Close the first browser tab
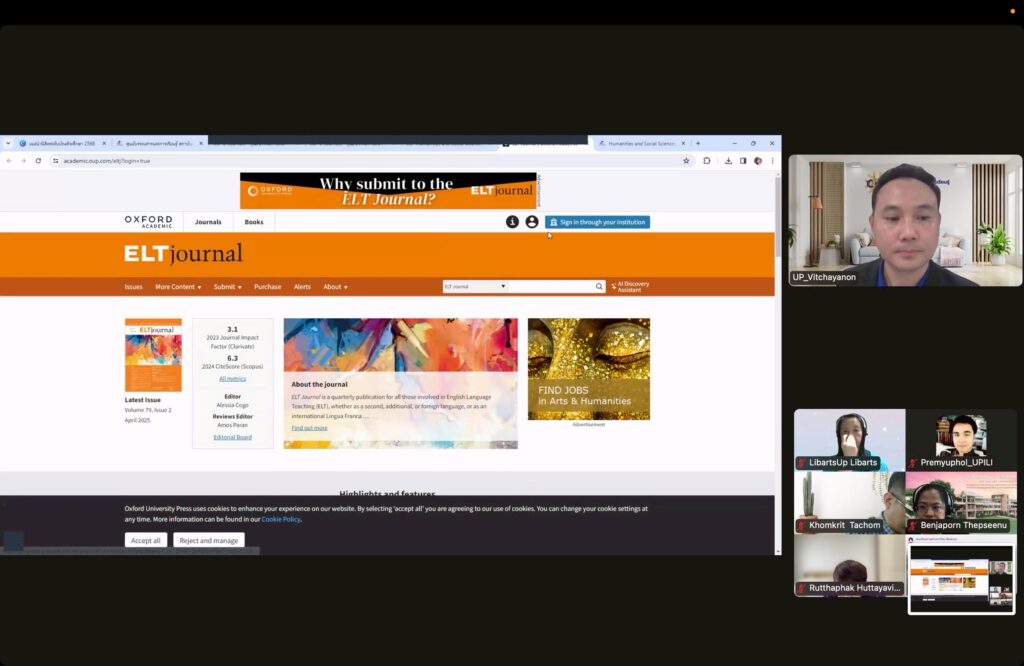1024x666 pixels. [104, 143]
